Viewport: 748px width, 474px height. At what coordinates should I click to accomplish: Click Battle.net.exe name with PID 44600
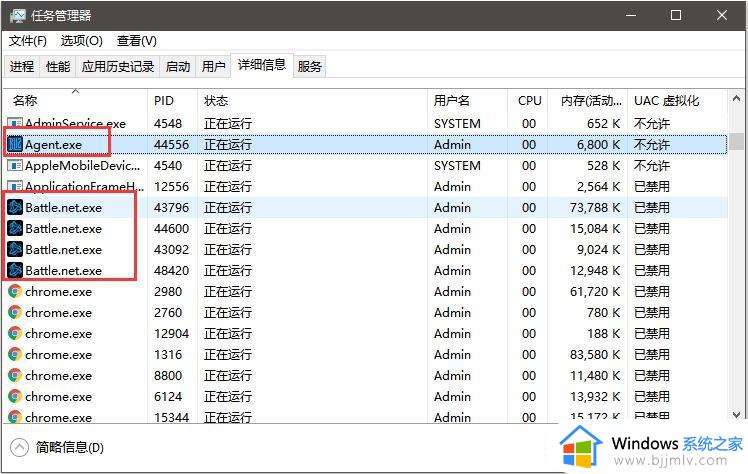[x=63, y=229]
